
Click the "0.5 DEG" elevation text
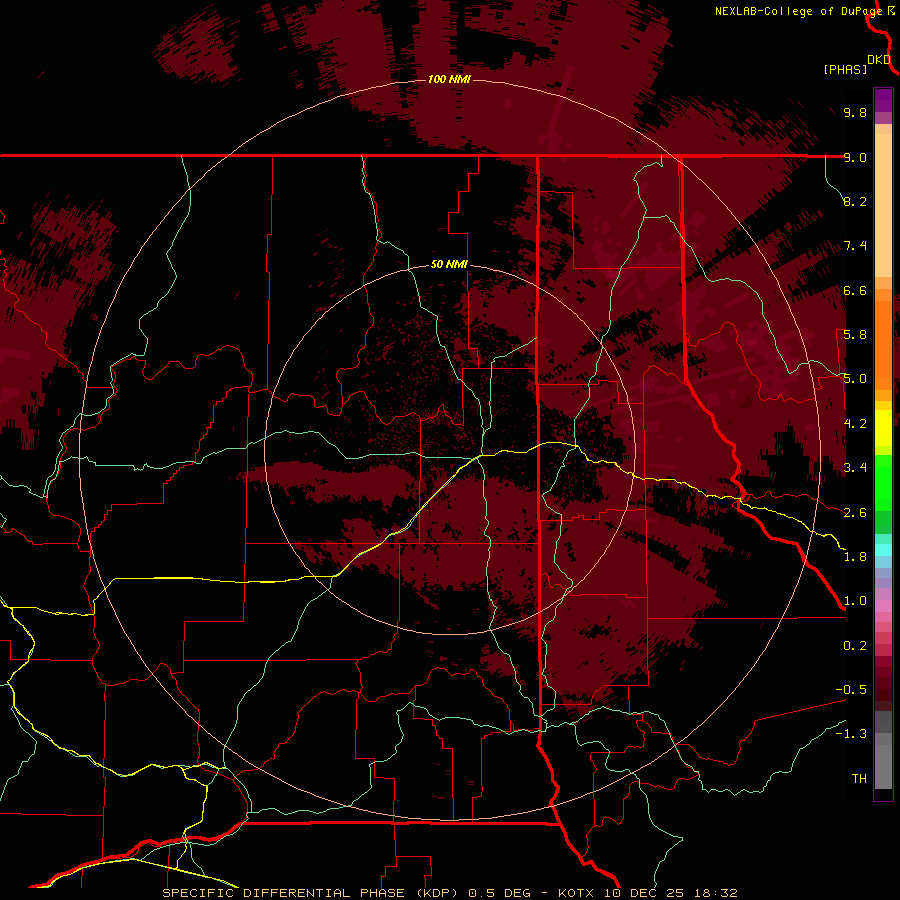[x=498, y=893]
